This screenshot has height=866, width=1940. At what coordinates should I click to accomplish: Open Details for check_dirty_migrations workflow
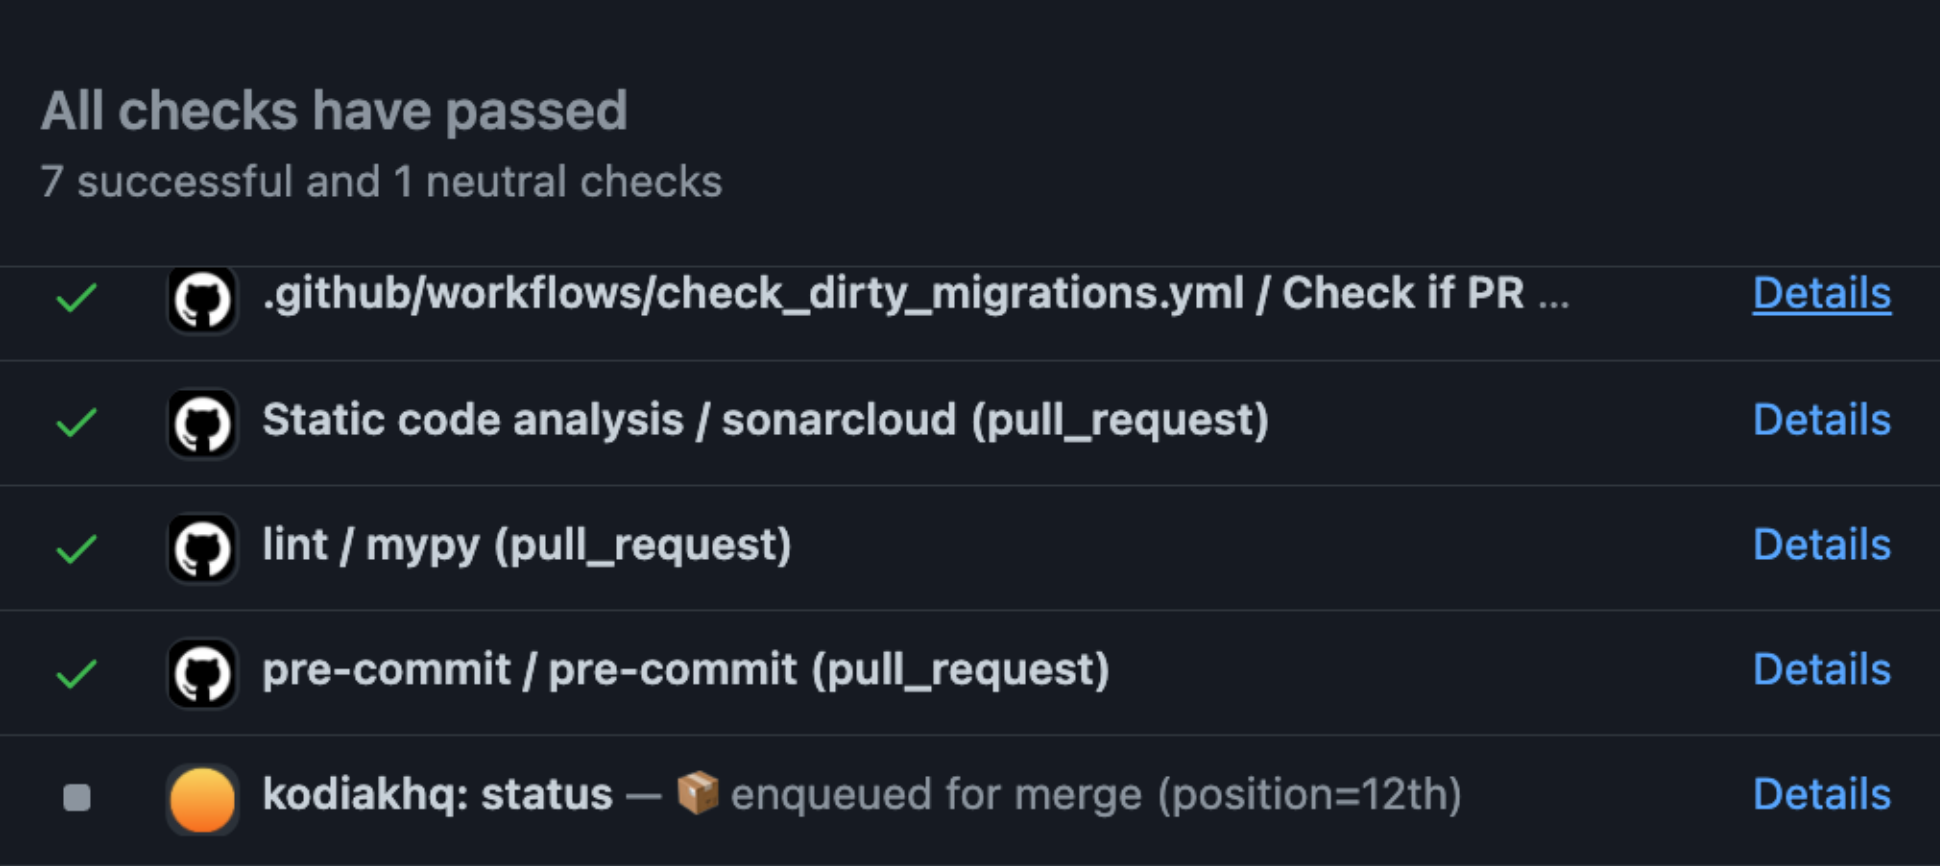[x=1821, y=294]
